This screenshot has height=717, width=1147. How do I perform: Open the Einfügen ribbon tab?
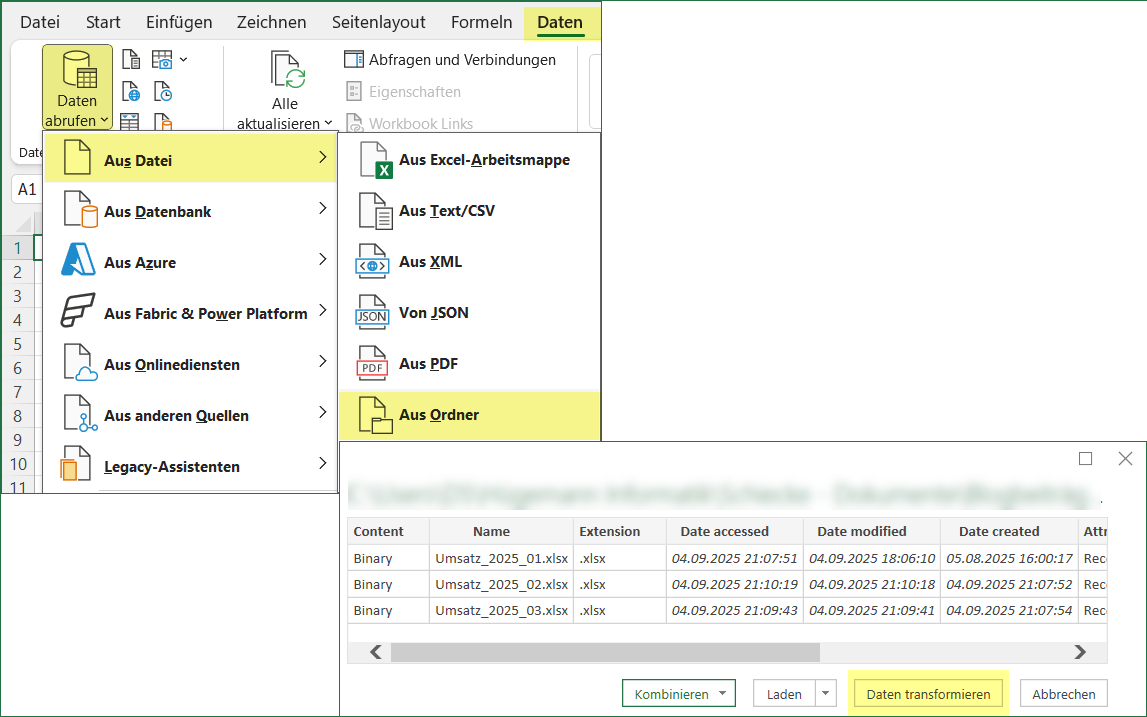pos(179,22)
